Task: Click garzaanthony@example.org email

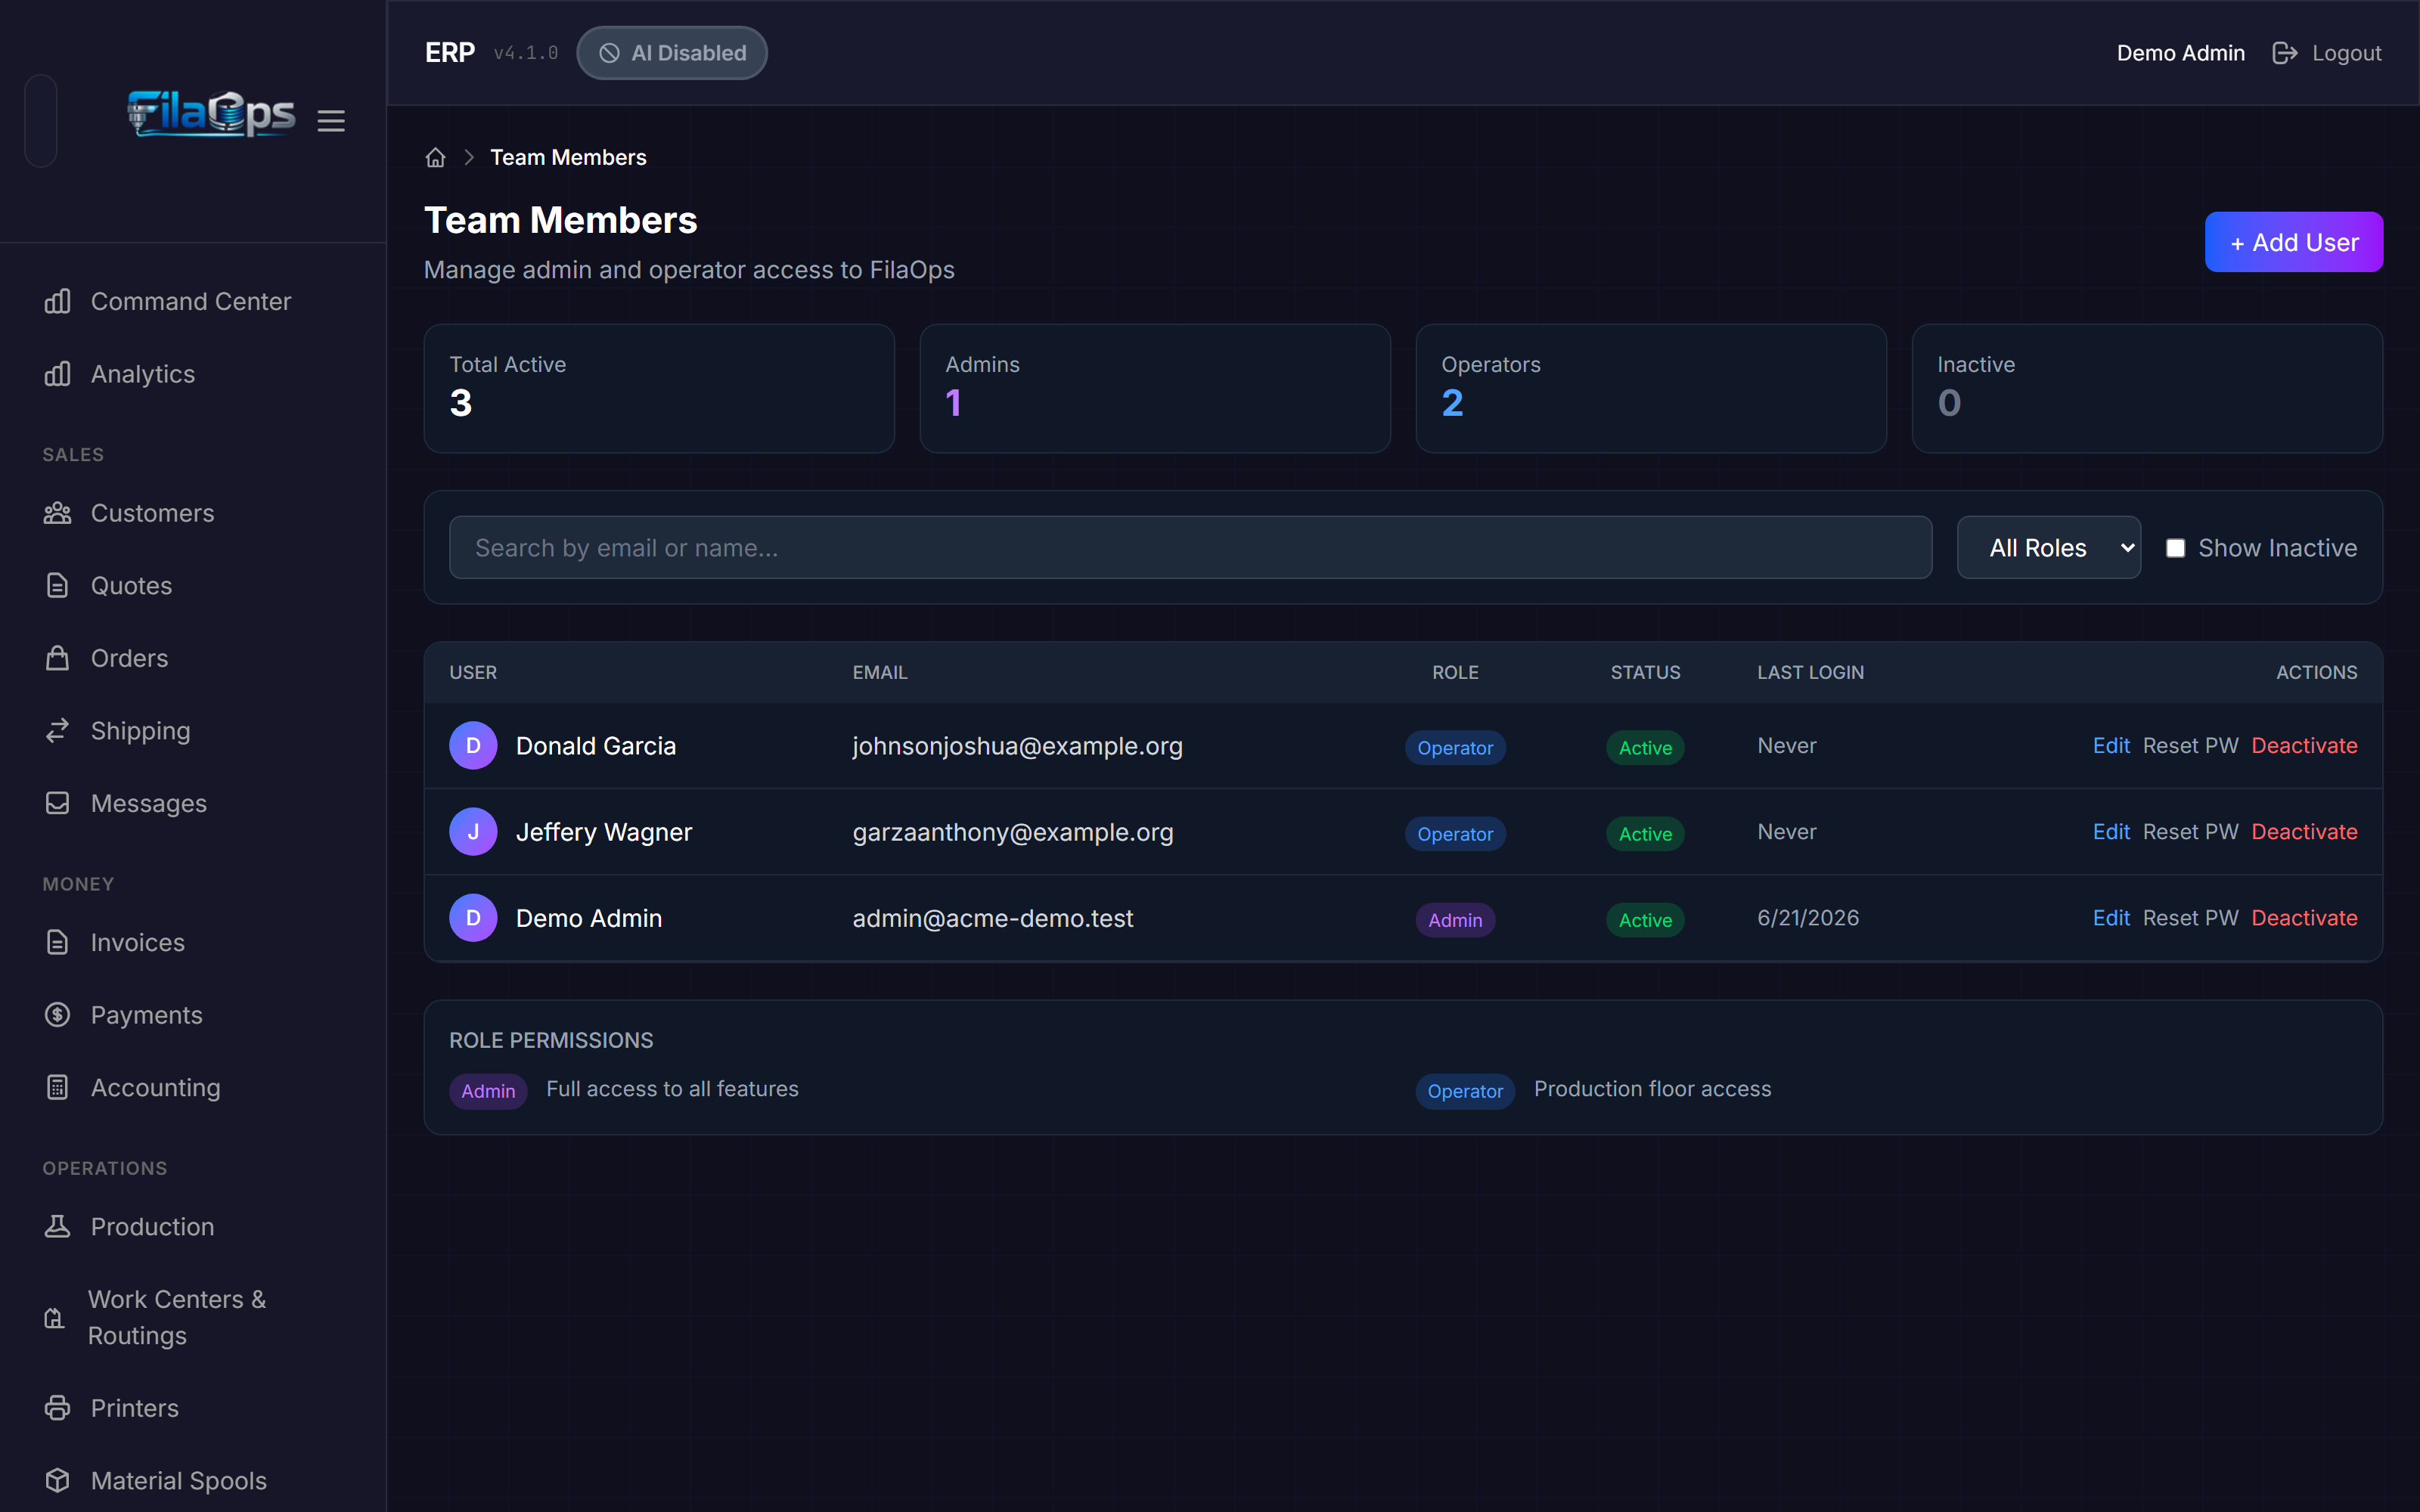Action: point(1013,832)
